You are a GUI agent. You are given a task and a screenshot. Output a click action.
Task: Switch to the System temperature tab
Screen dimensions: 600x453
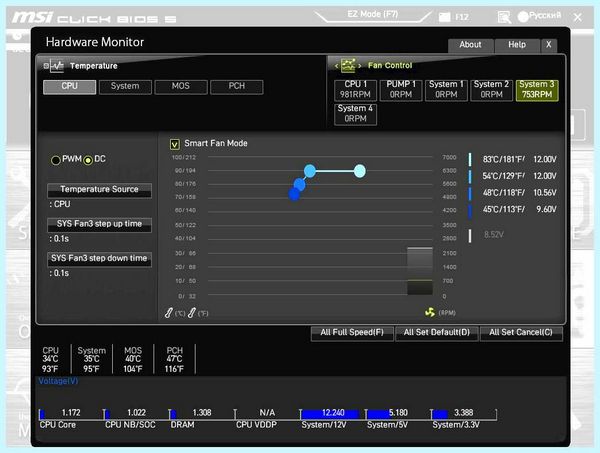point(125,86)
